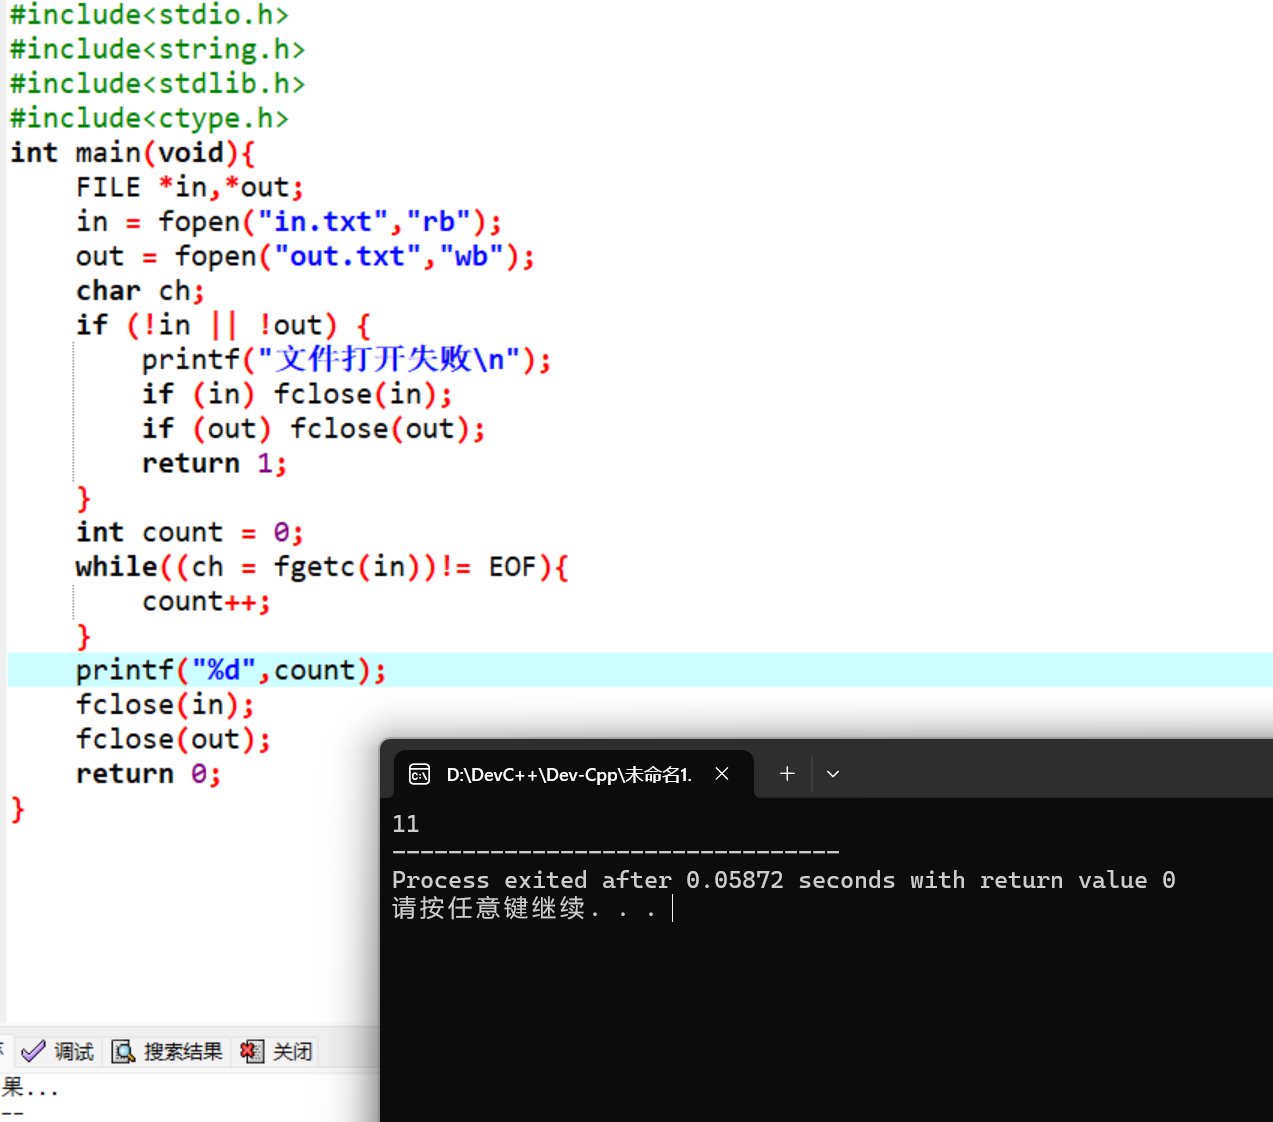Click the command prompt icon on the terminal tab

click(419, 773)
